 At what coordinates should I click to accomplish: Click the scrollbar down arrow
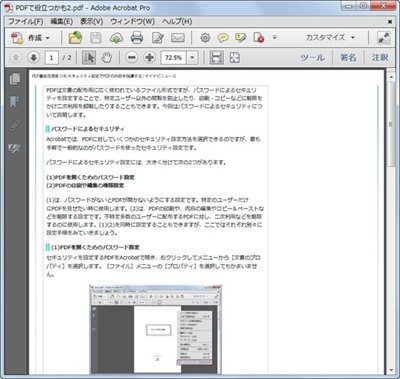(x=391, y=370)
